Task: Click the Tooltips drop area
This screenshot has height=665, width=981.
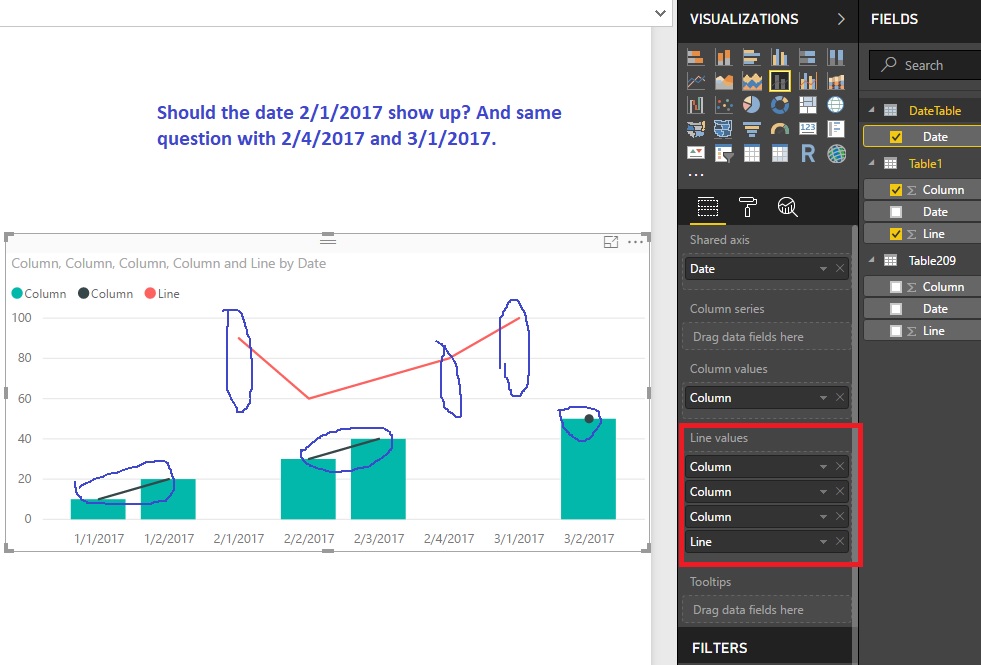Action: (x=767, y=609)
